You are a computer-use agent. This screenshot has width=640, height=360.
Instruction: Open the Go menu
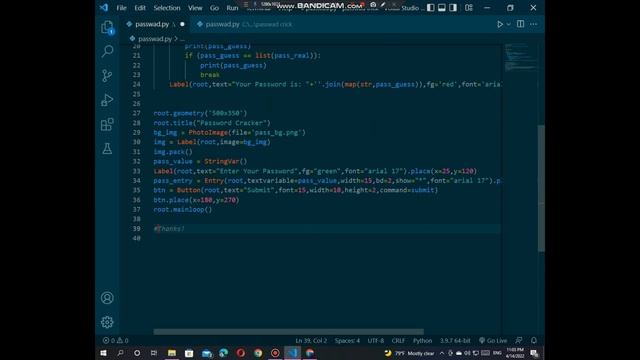[214, 8]
